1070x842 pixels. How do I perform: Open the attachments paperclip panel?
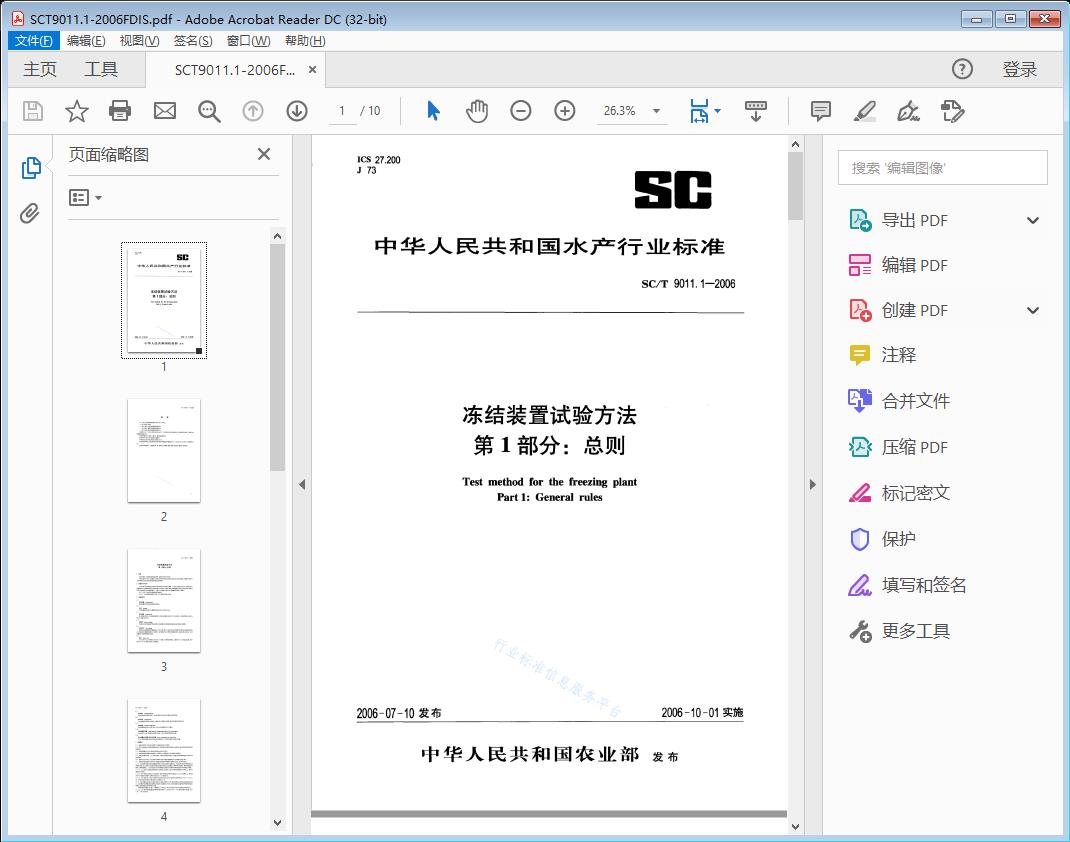coord(30,210)
